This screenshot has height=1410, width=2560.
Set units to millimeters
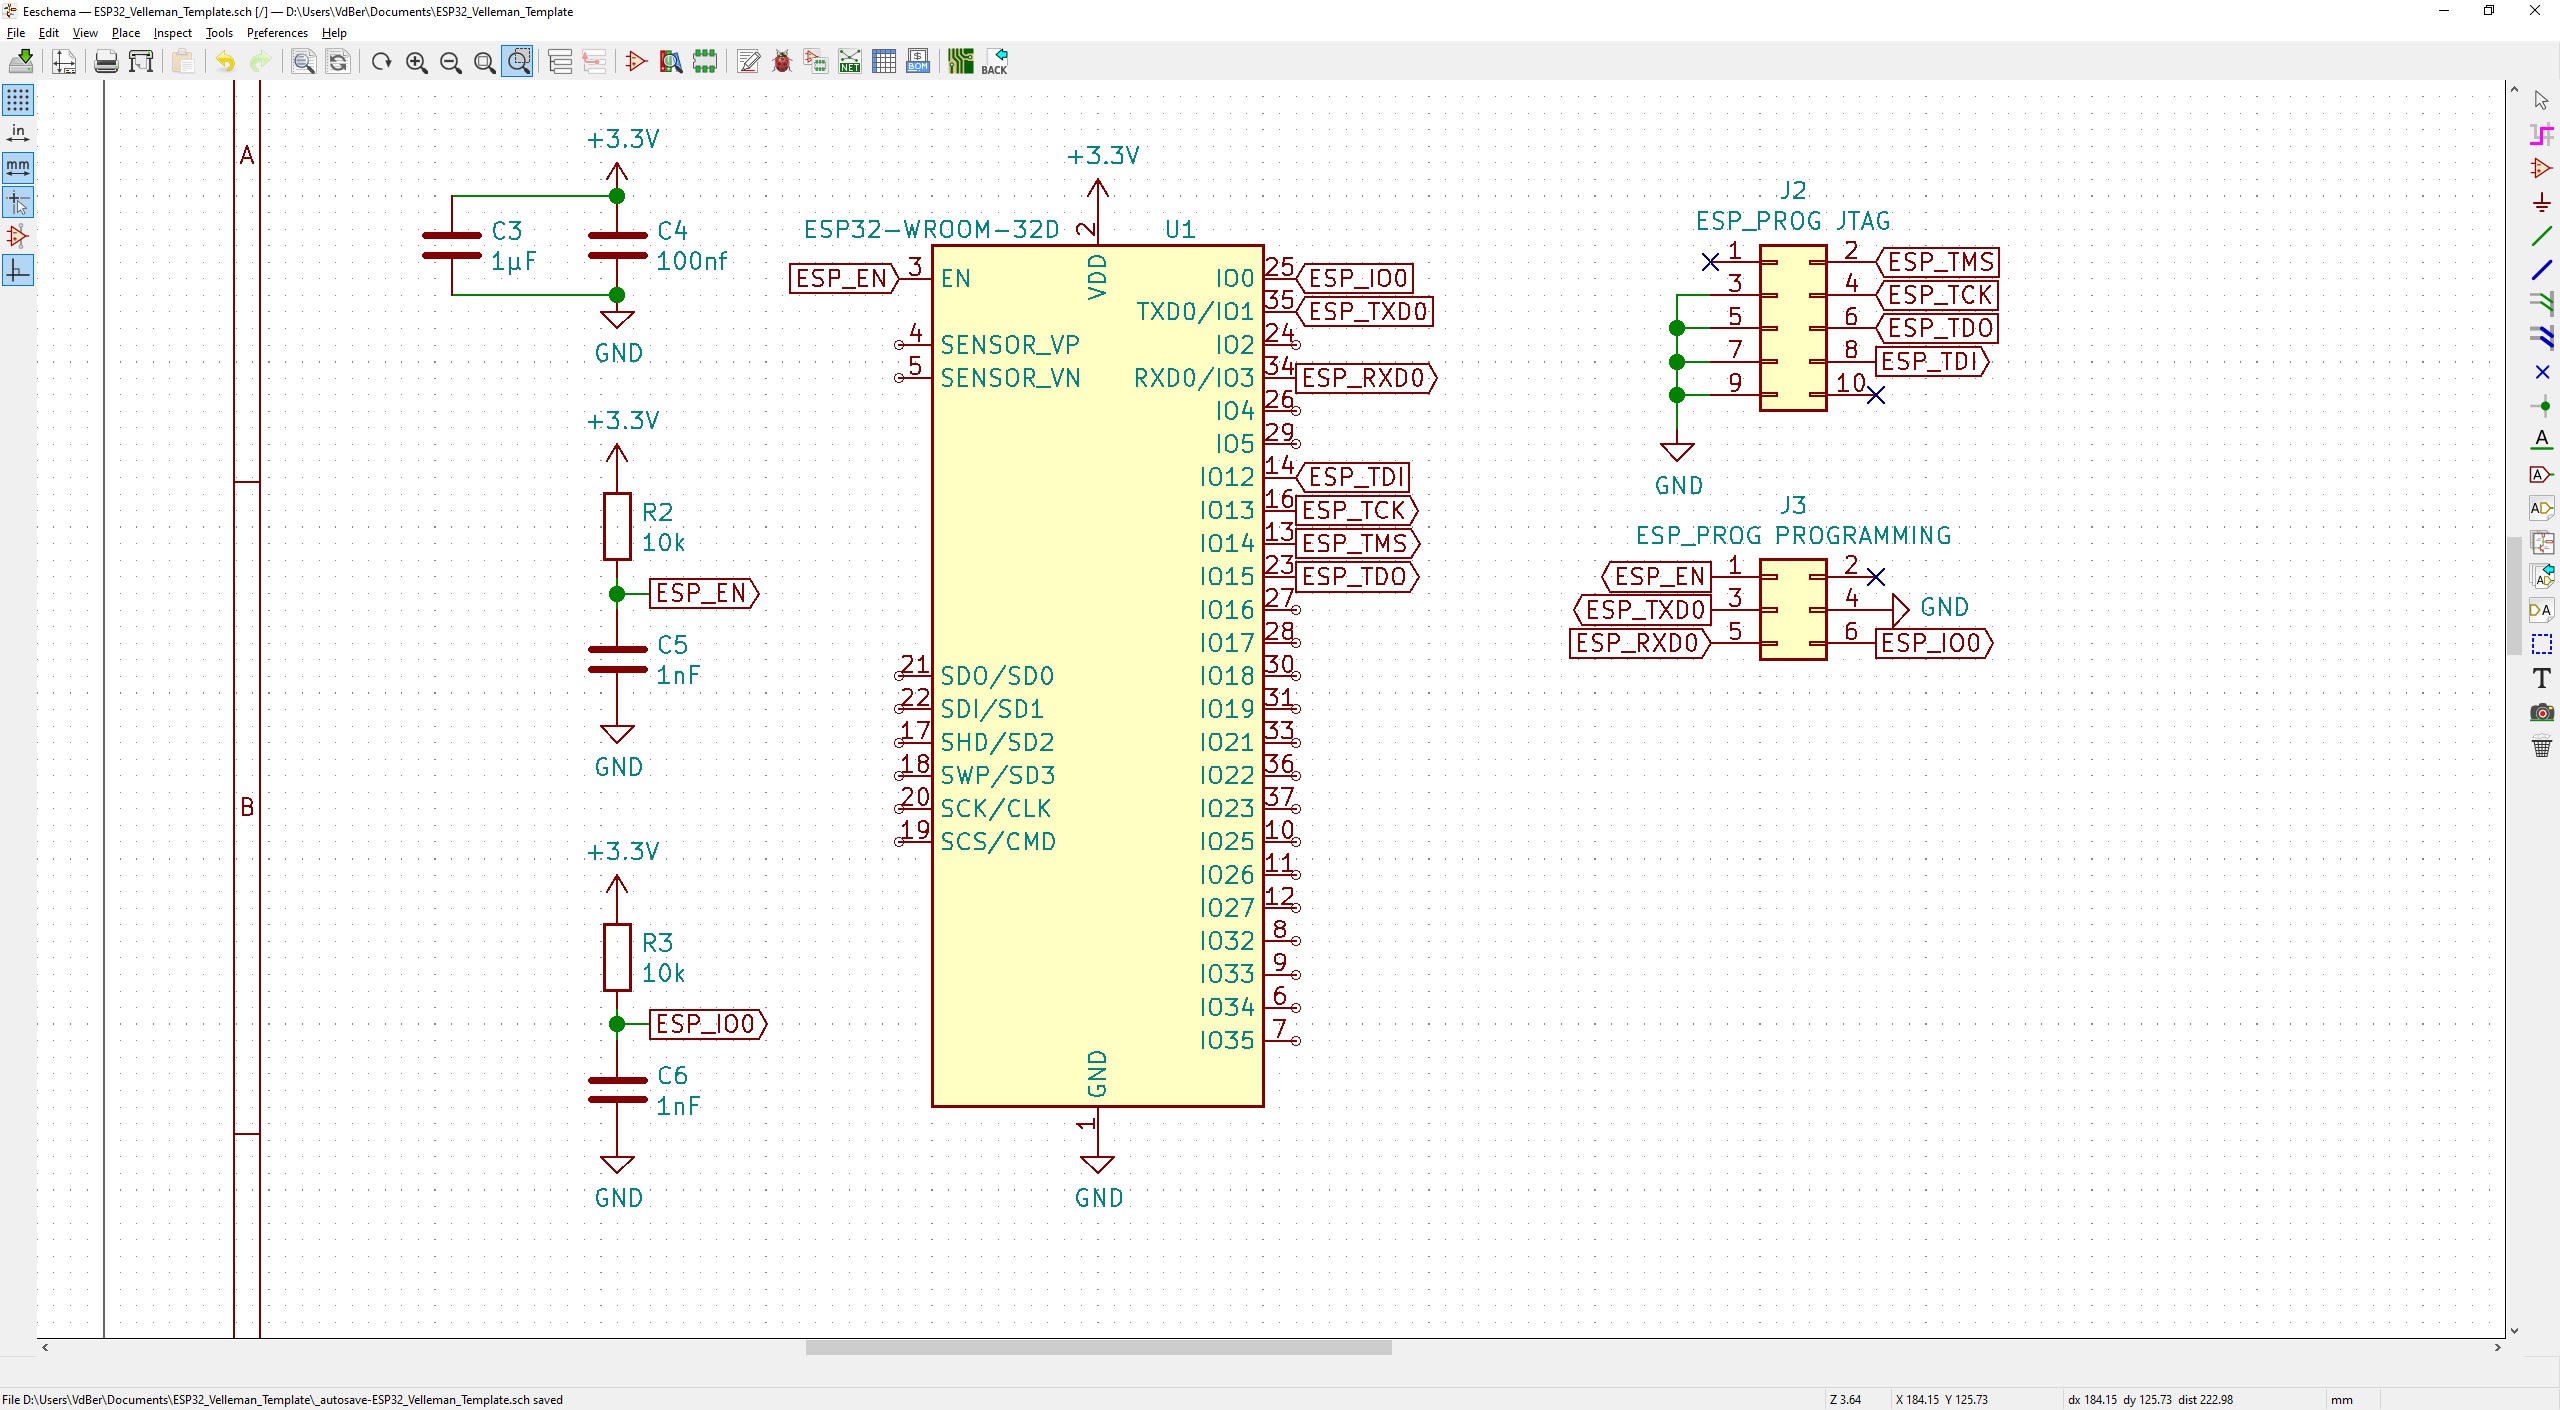[18, 168]
